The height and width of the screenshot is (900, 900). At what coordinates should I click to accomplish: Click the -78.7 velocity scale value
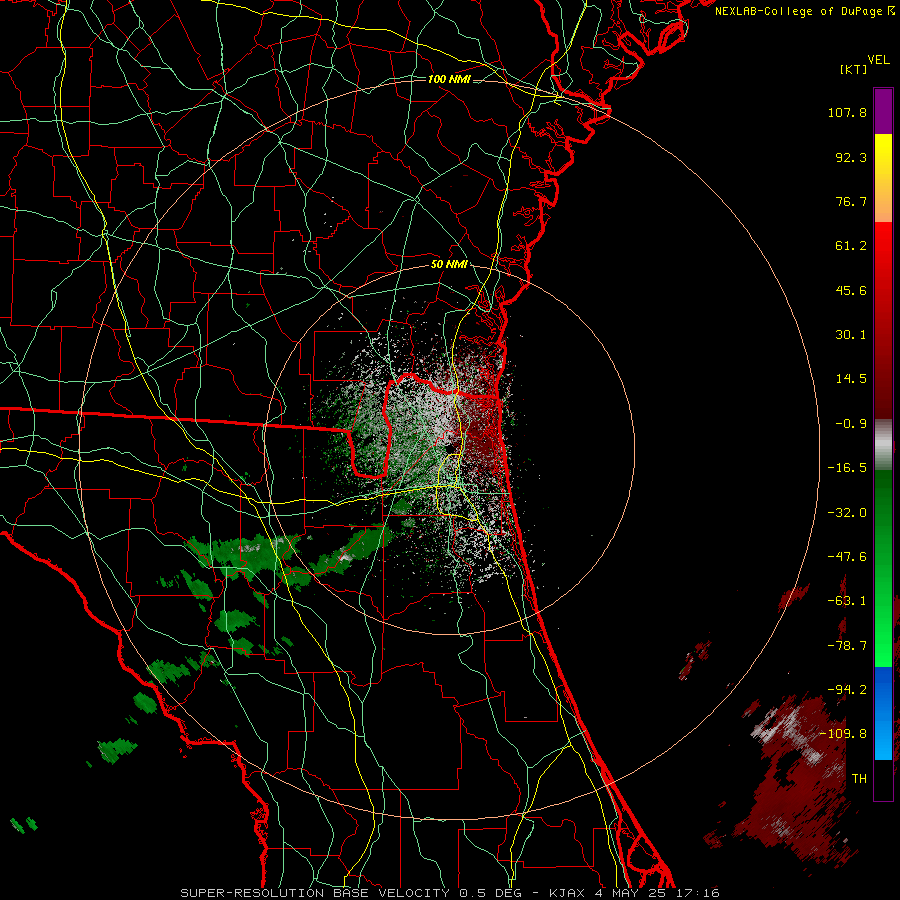[x=847, y=646]
